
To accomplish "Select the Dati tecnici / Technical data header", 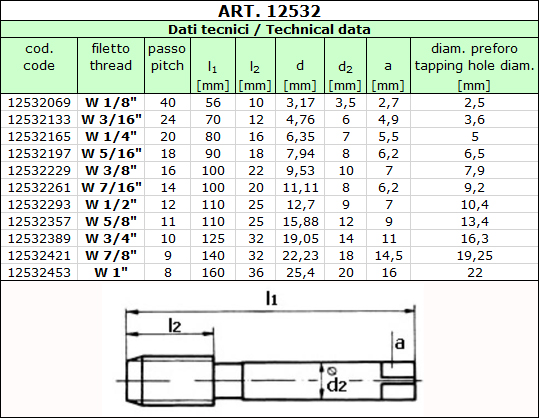I will [269, 29].
